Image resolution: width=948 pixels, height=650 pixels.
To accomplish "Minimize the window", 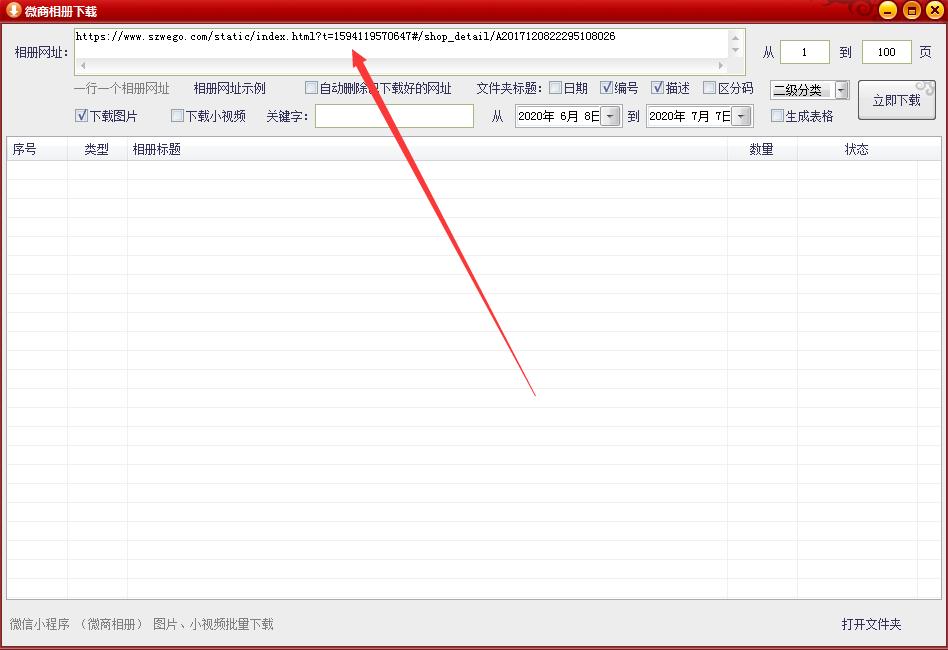I will [x=888, y=10].
